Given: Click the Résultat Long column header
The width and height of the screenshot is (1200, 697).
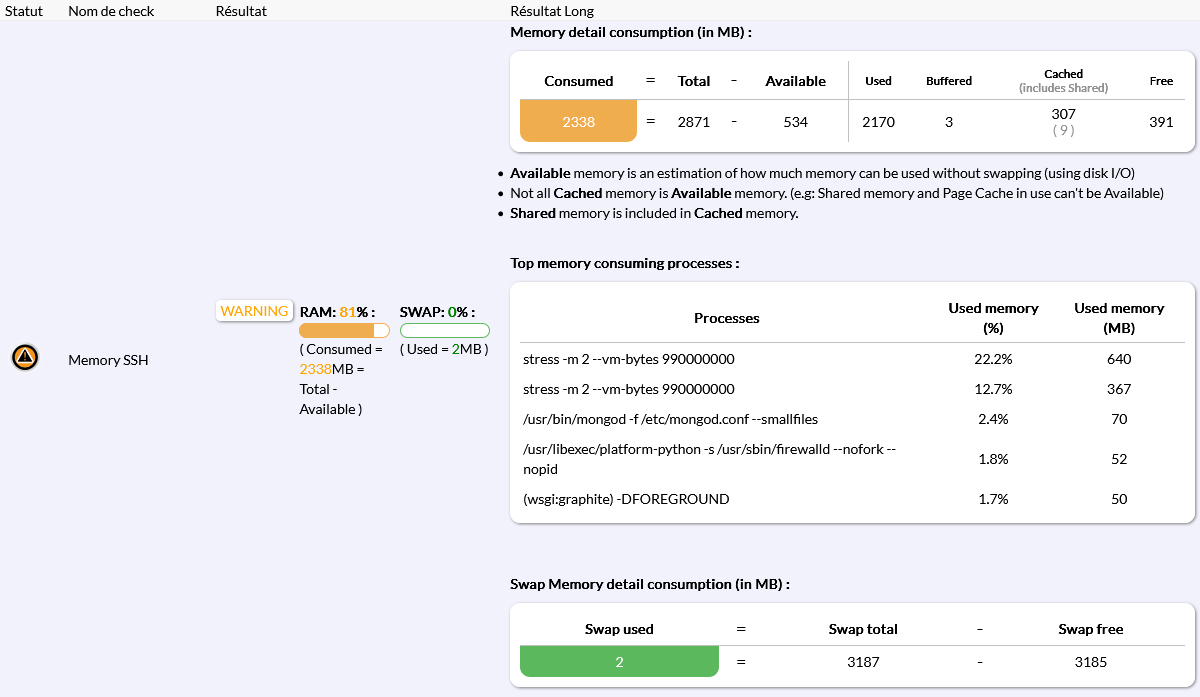Looking at the screenshot, I should pos(552,11).
